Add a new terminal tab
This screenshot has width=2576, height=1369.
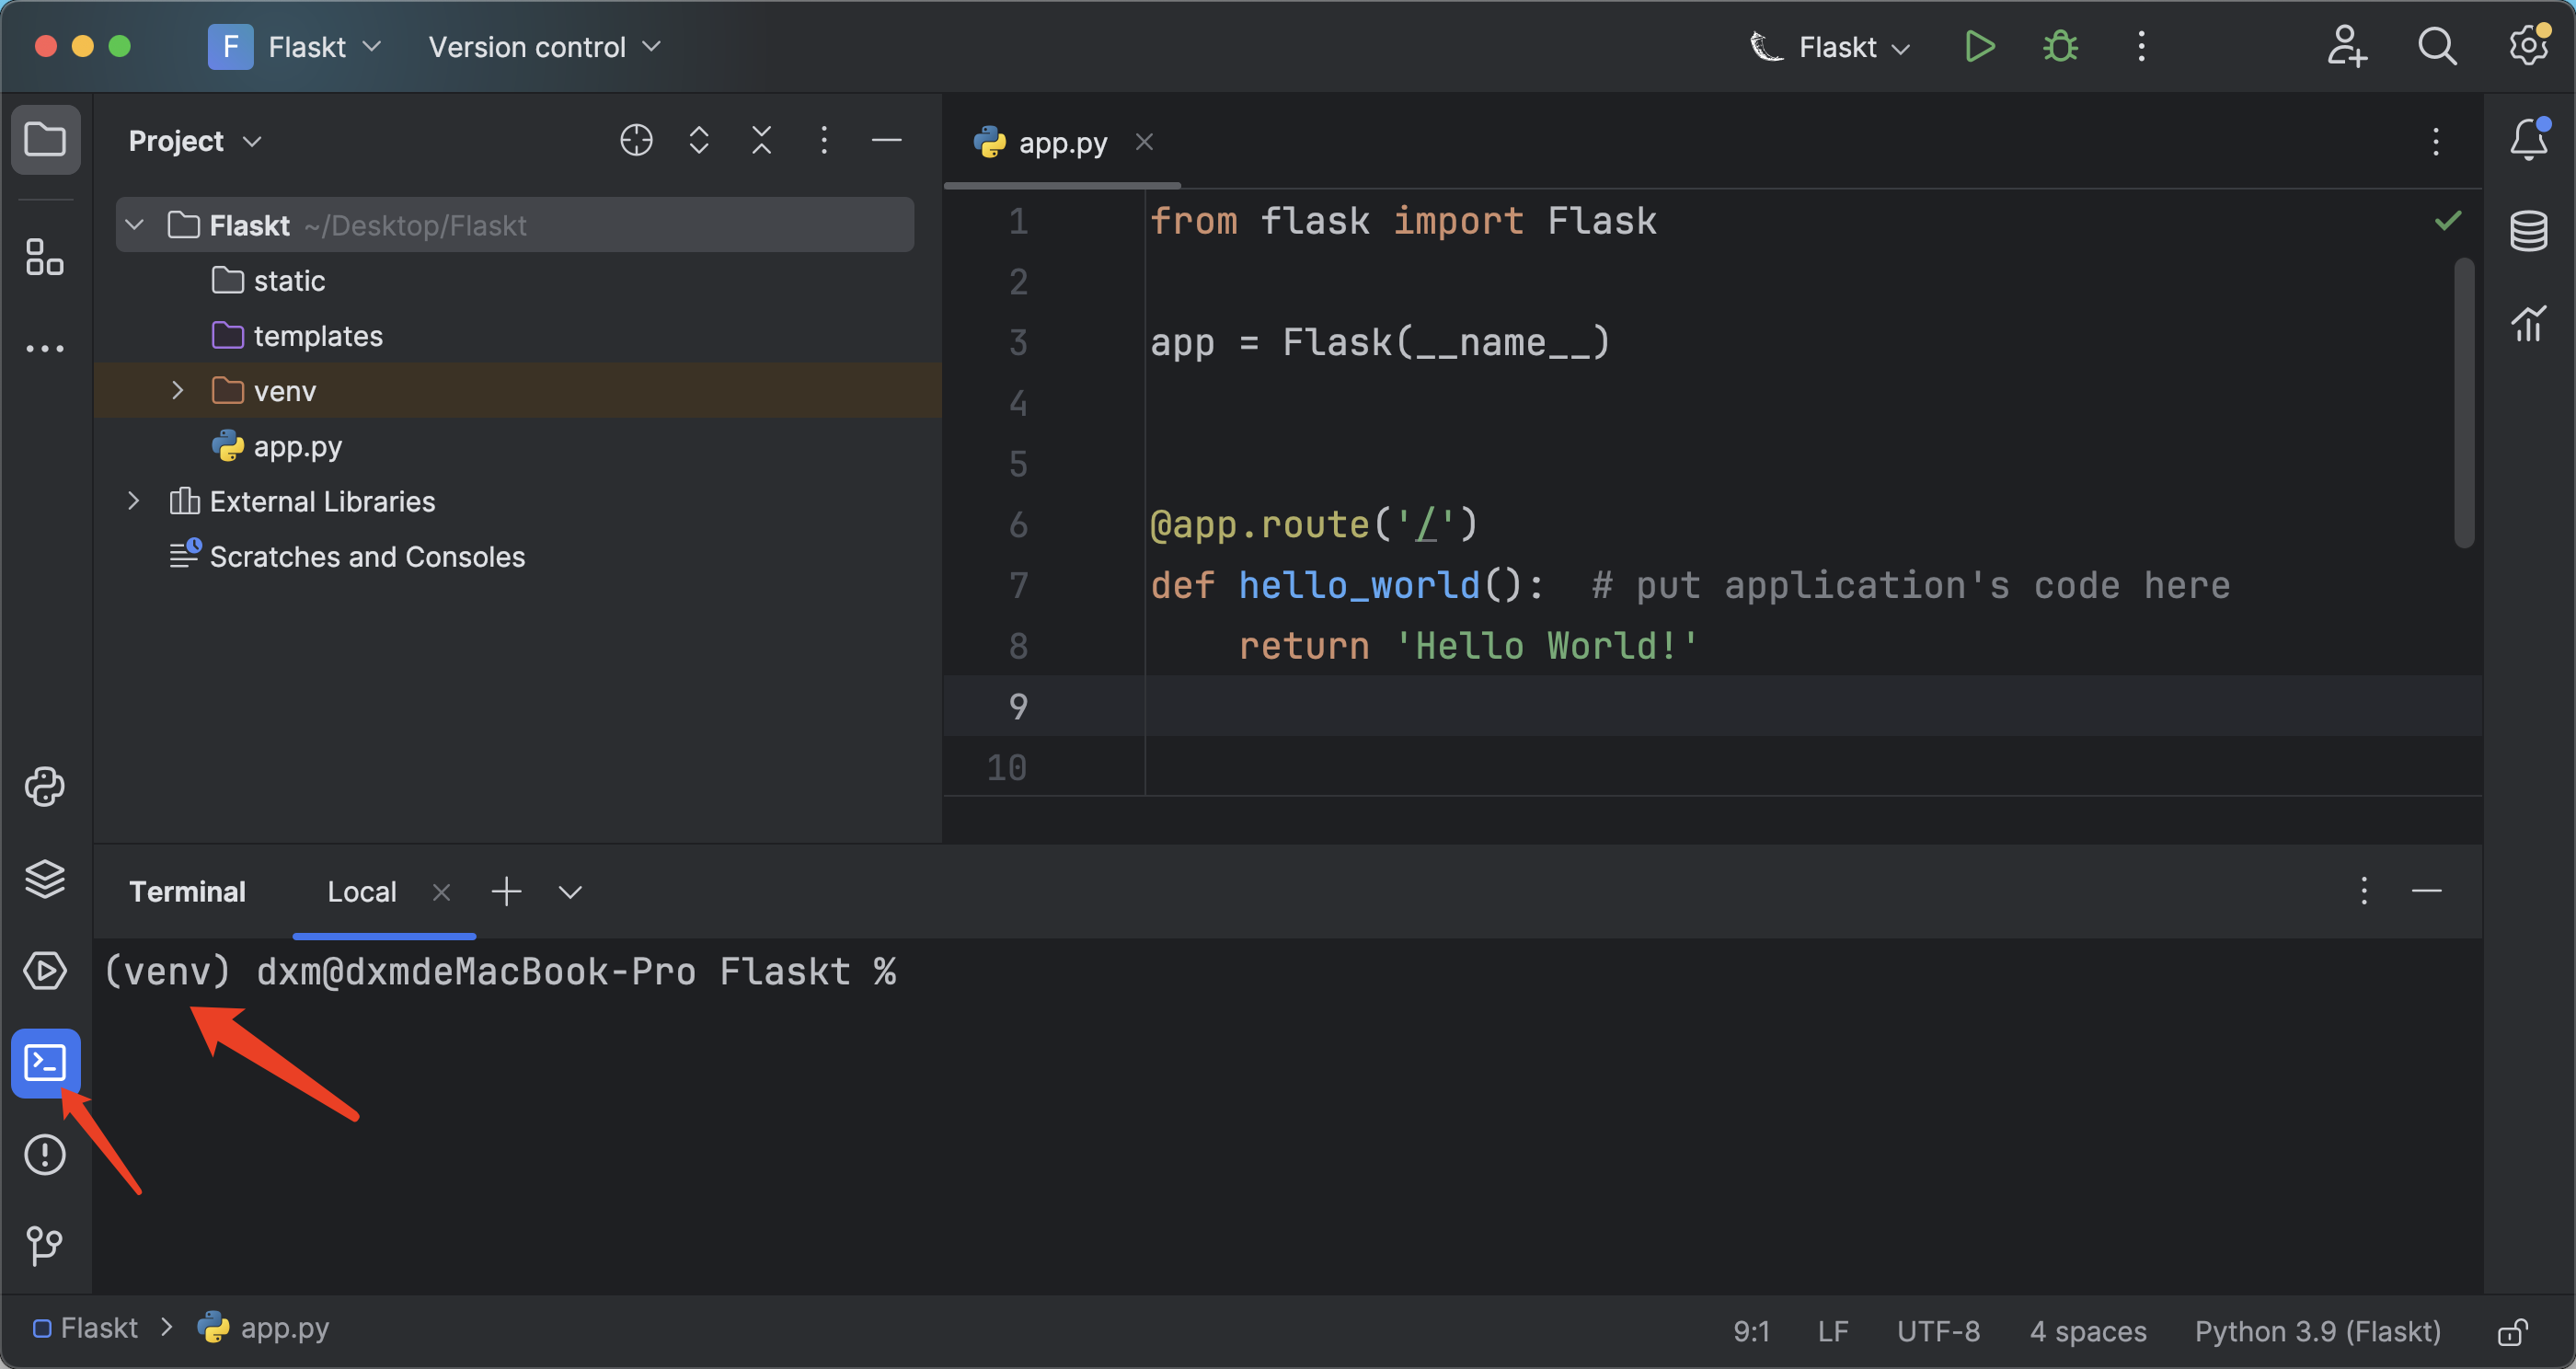[507, 891]
